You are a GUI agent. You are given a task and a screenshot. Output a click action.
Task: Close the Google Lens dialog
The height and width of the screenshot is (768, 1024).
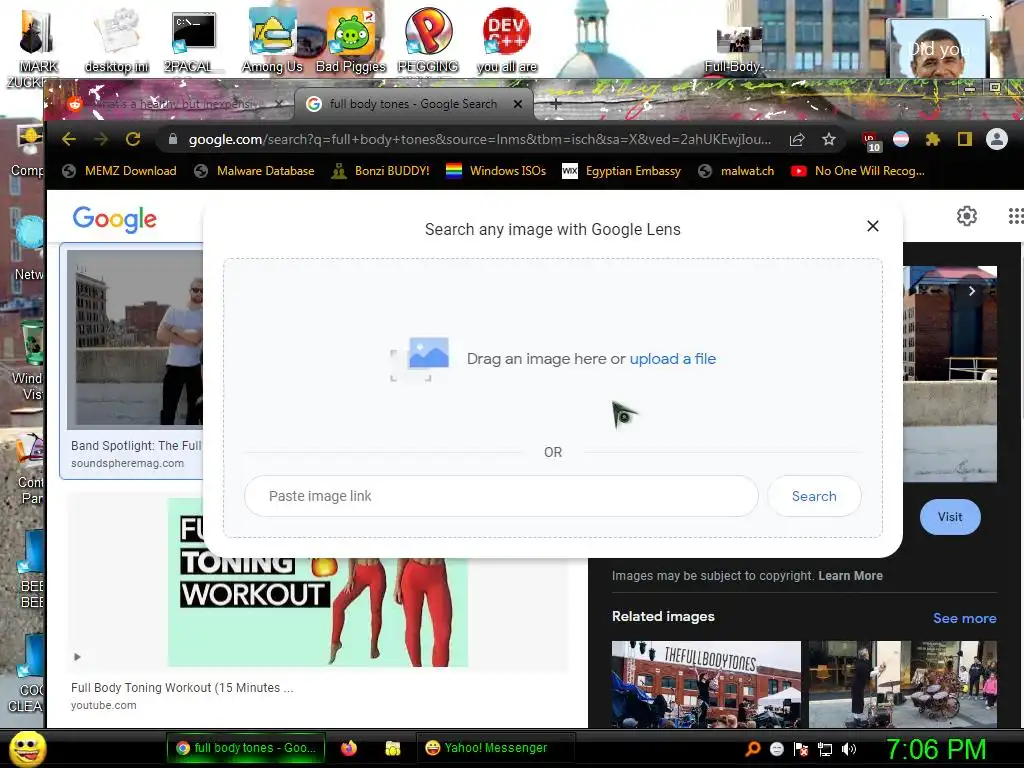coord(872,226)
